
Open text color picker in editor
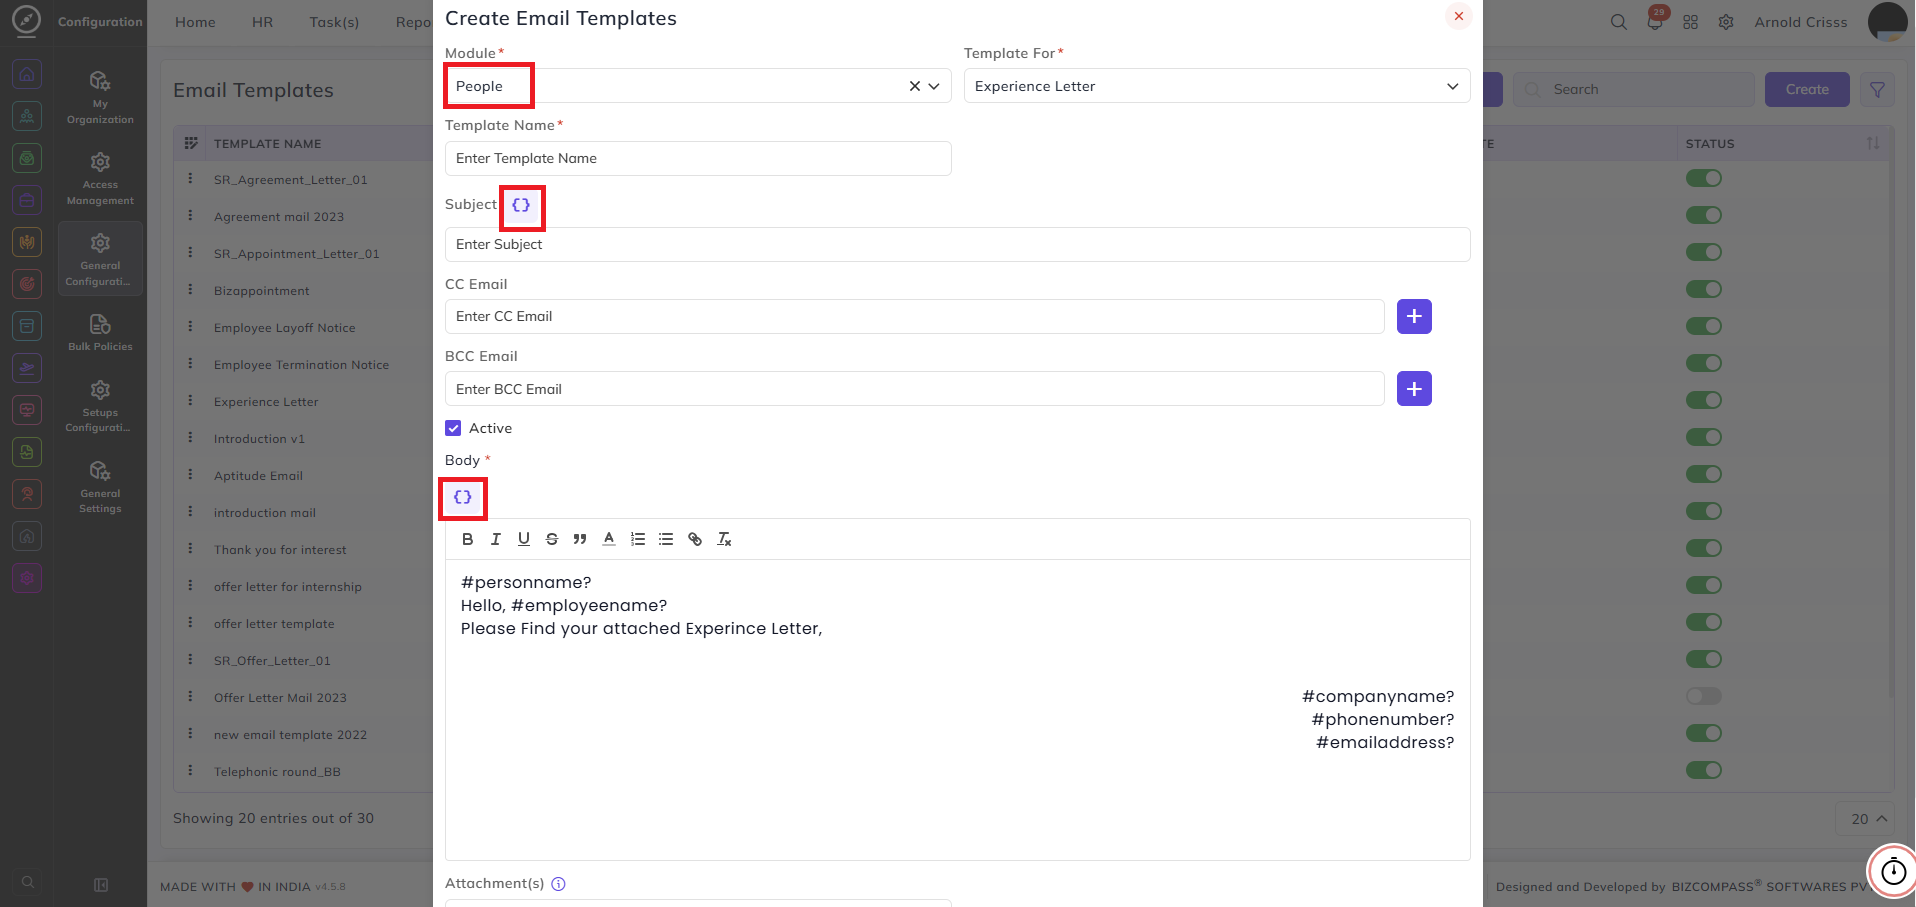(608, 539)
